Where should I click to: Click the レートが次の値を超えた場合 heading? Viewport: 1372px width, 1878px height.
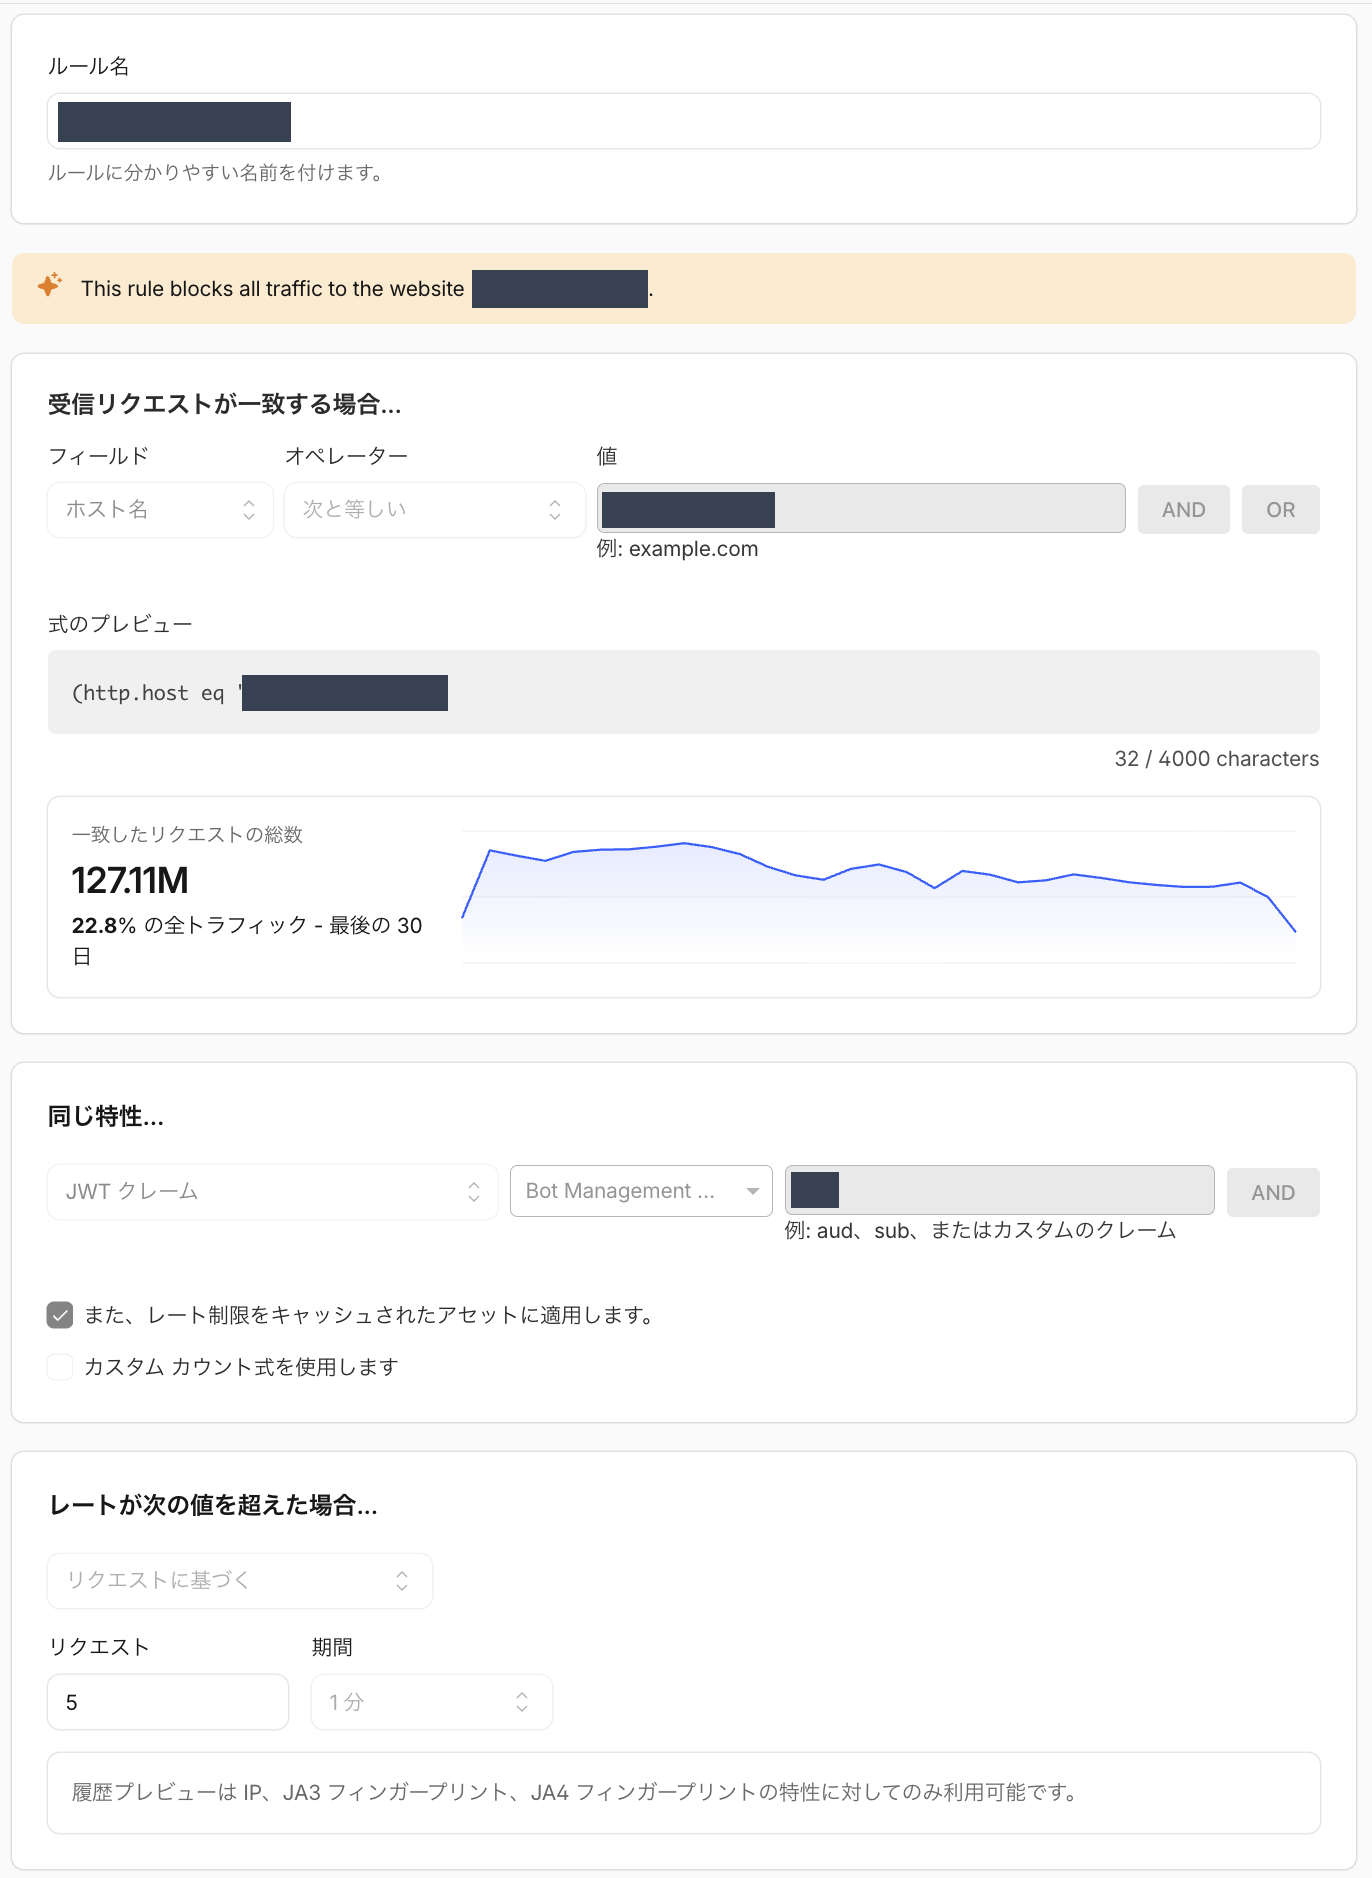[x=213, y=1505]
